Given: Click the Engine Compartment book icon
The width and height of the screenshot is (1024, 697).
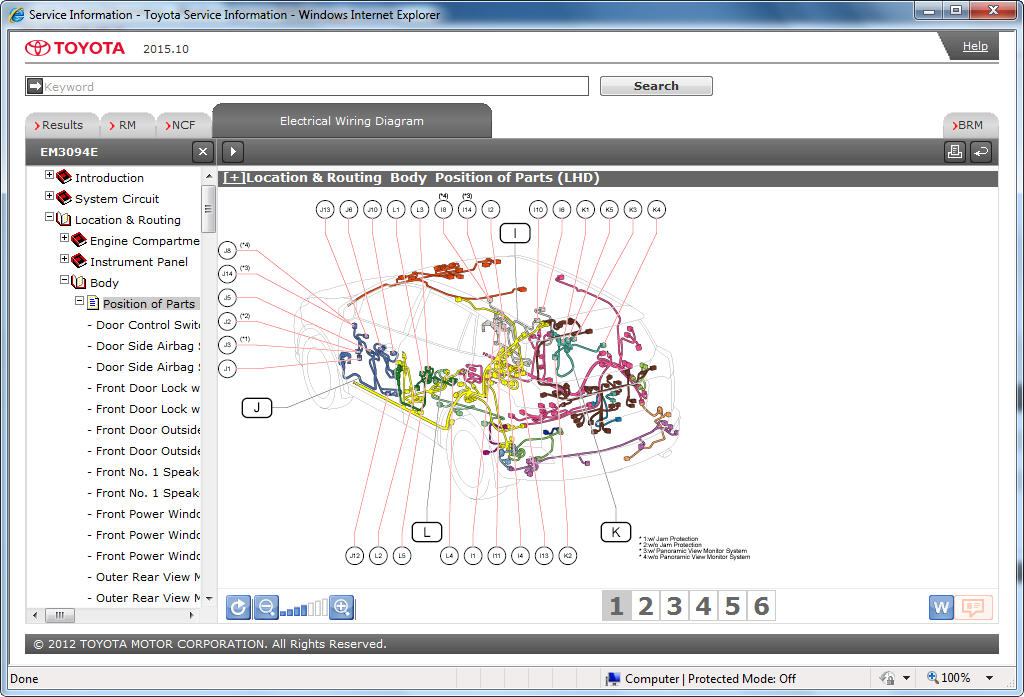Looking at the screenshot, I should (x=79, y=240).
